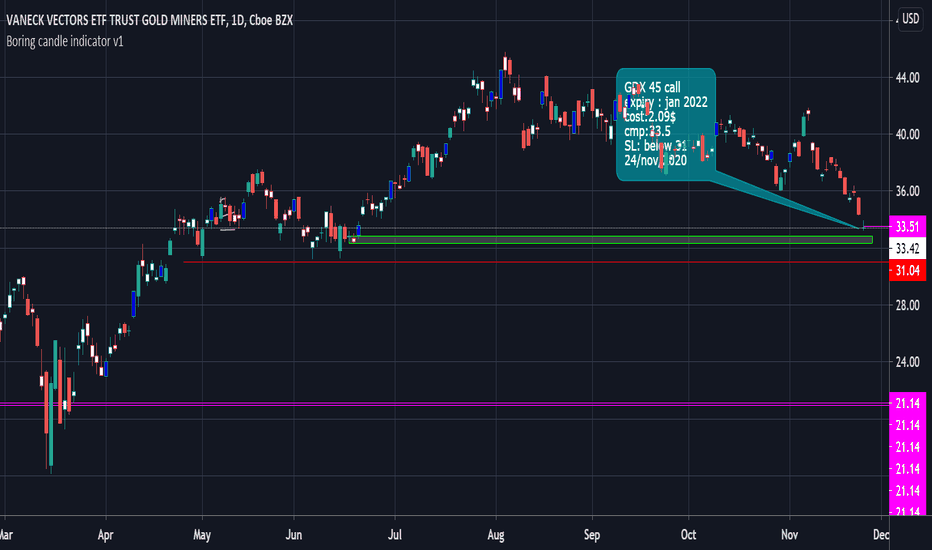Click the Jul label on time axis
The height and width of the screenshot is (550, 932).
(x=395, y=535)
